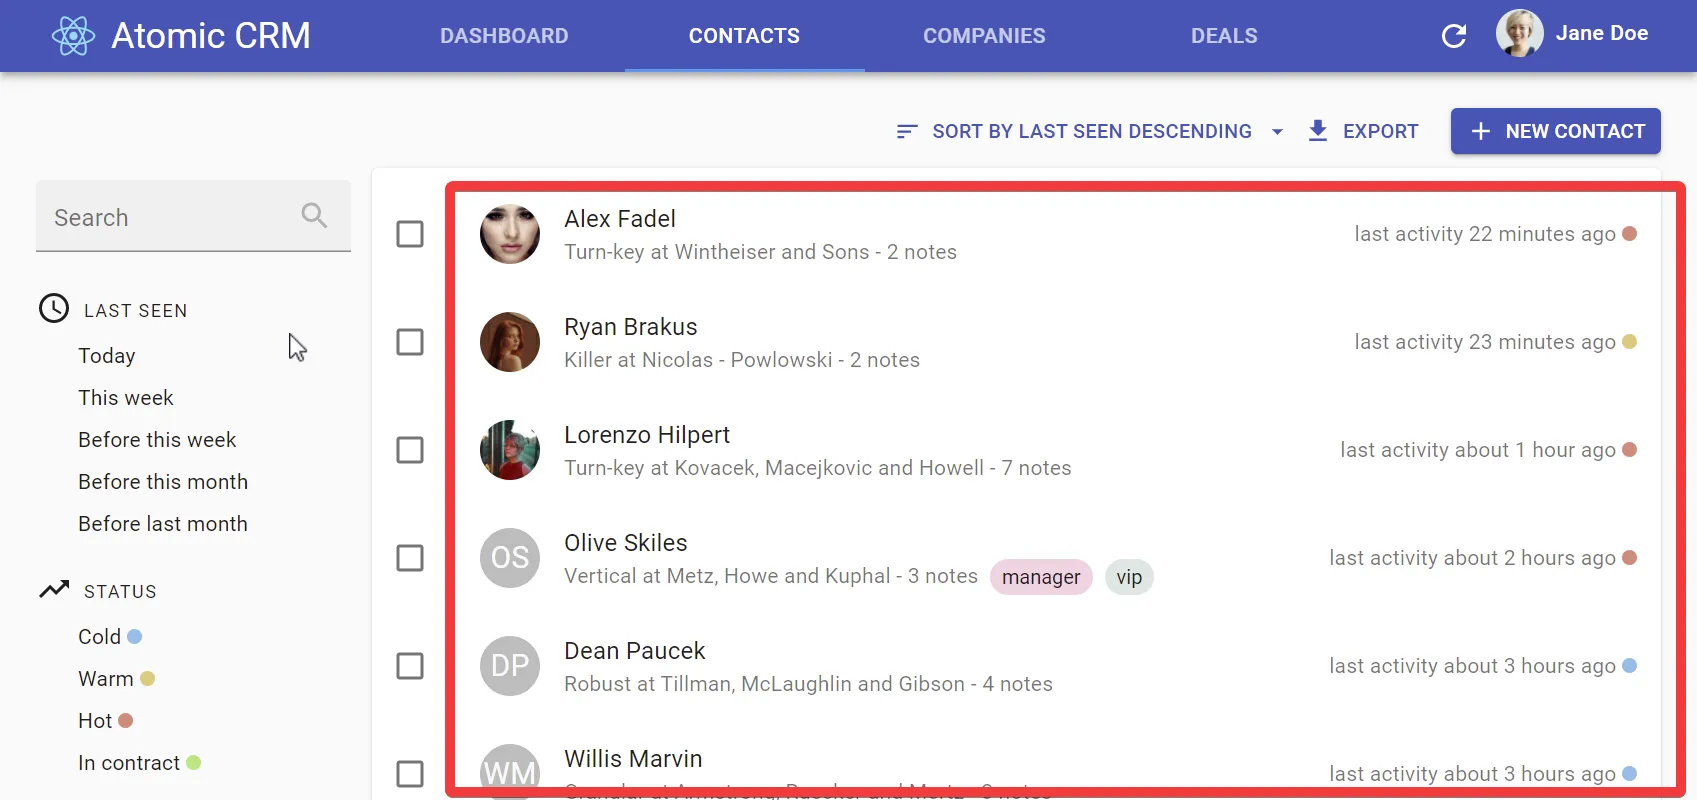Apply the Before last month filter
The image size is (1697, 800).
[x=163, y=523]
